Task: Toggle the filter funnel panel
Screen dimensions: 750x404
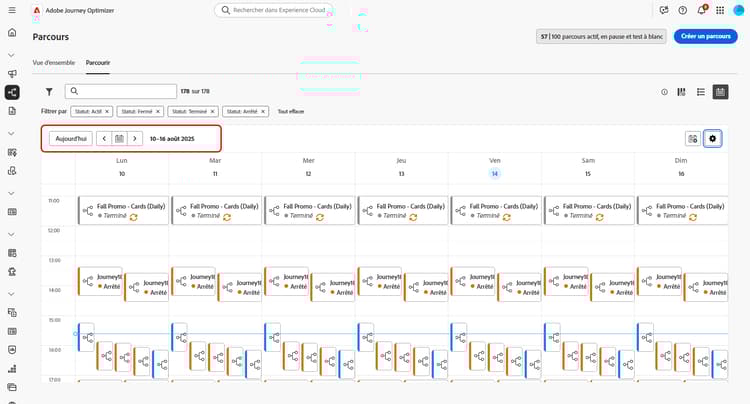Action: (x=49, y=91)
